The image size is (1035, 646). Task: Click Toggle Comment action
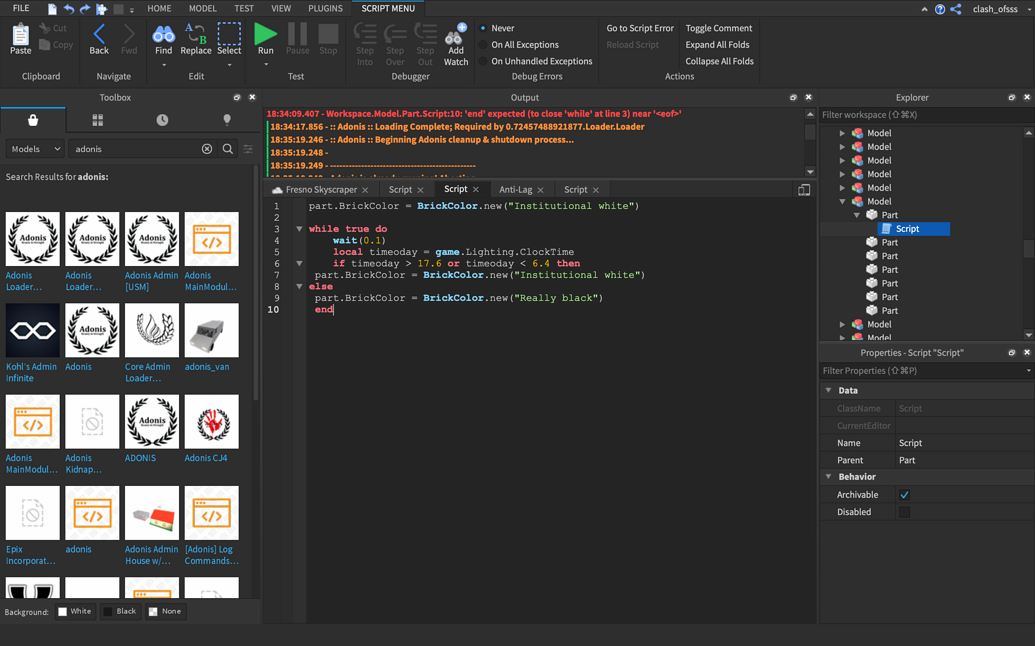pyautogui.click(x=719, y=28)
